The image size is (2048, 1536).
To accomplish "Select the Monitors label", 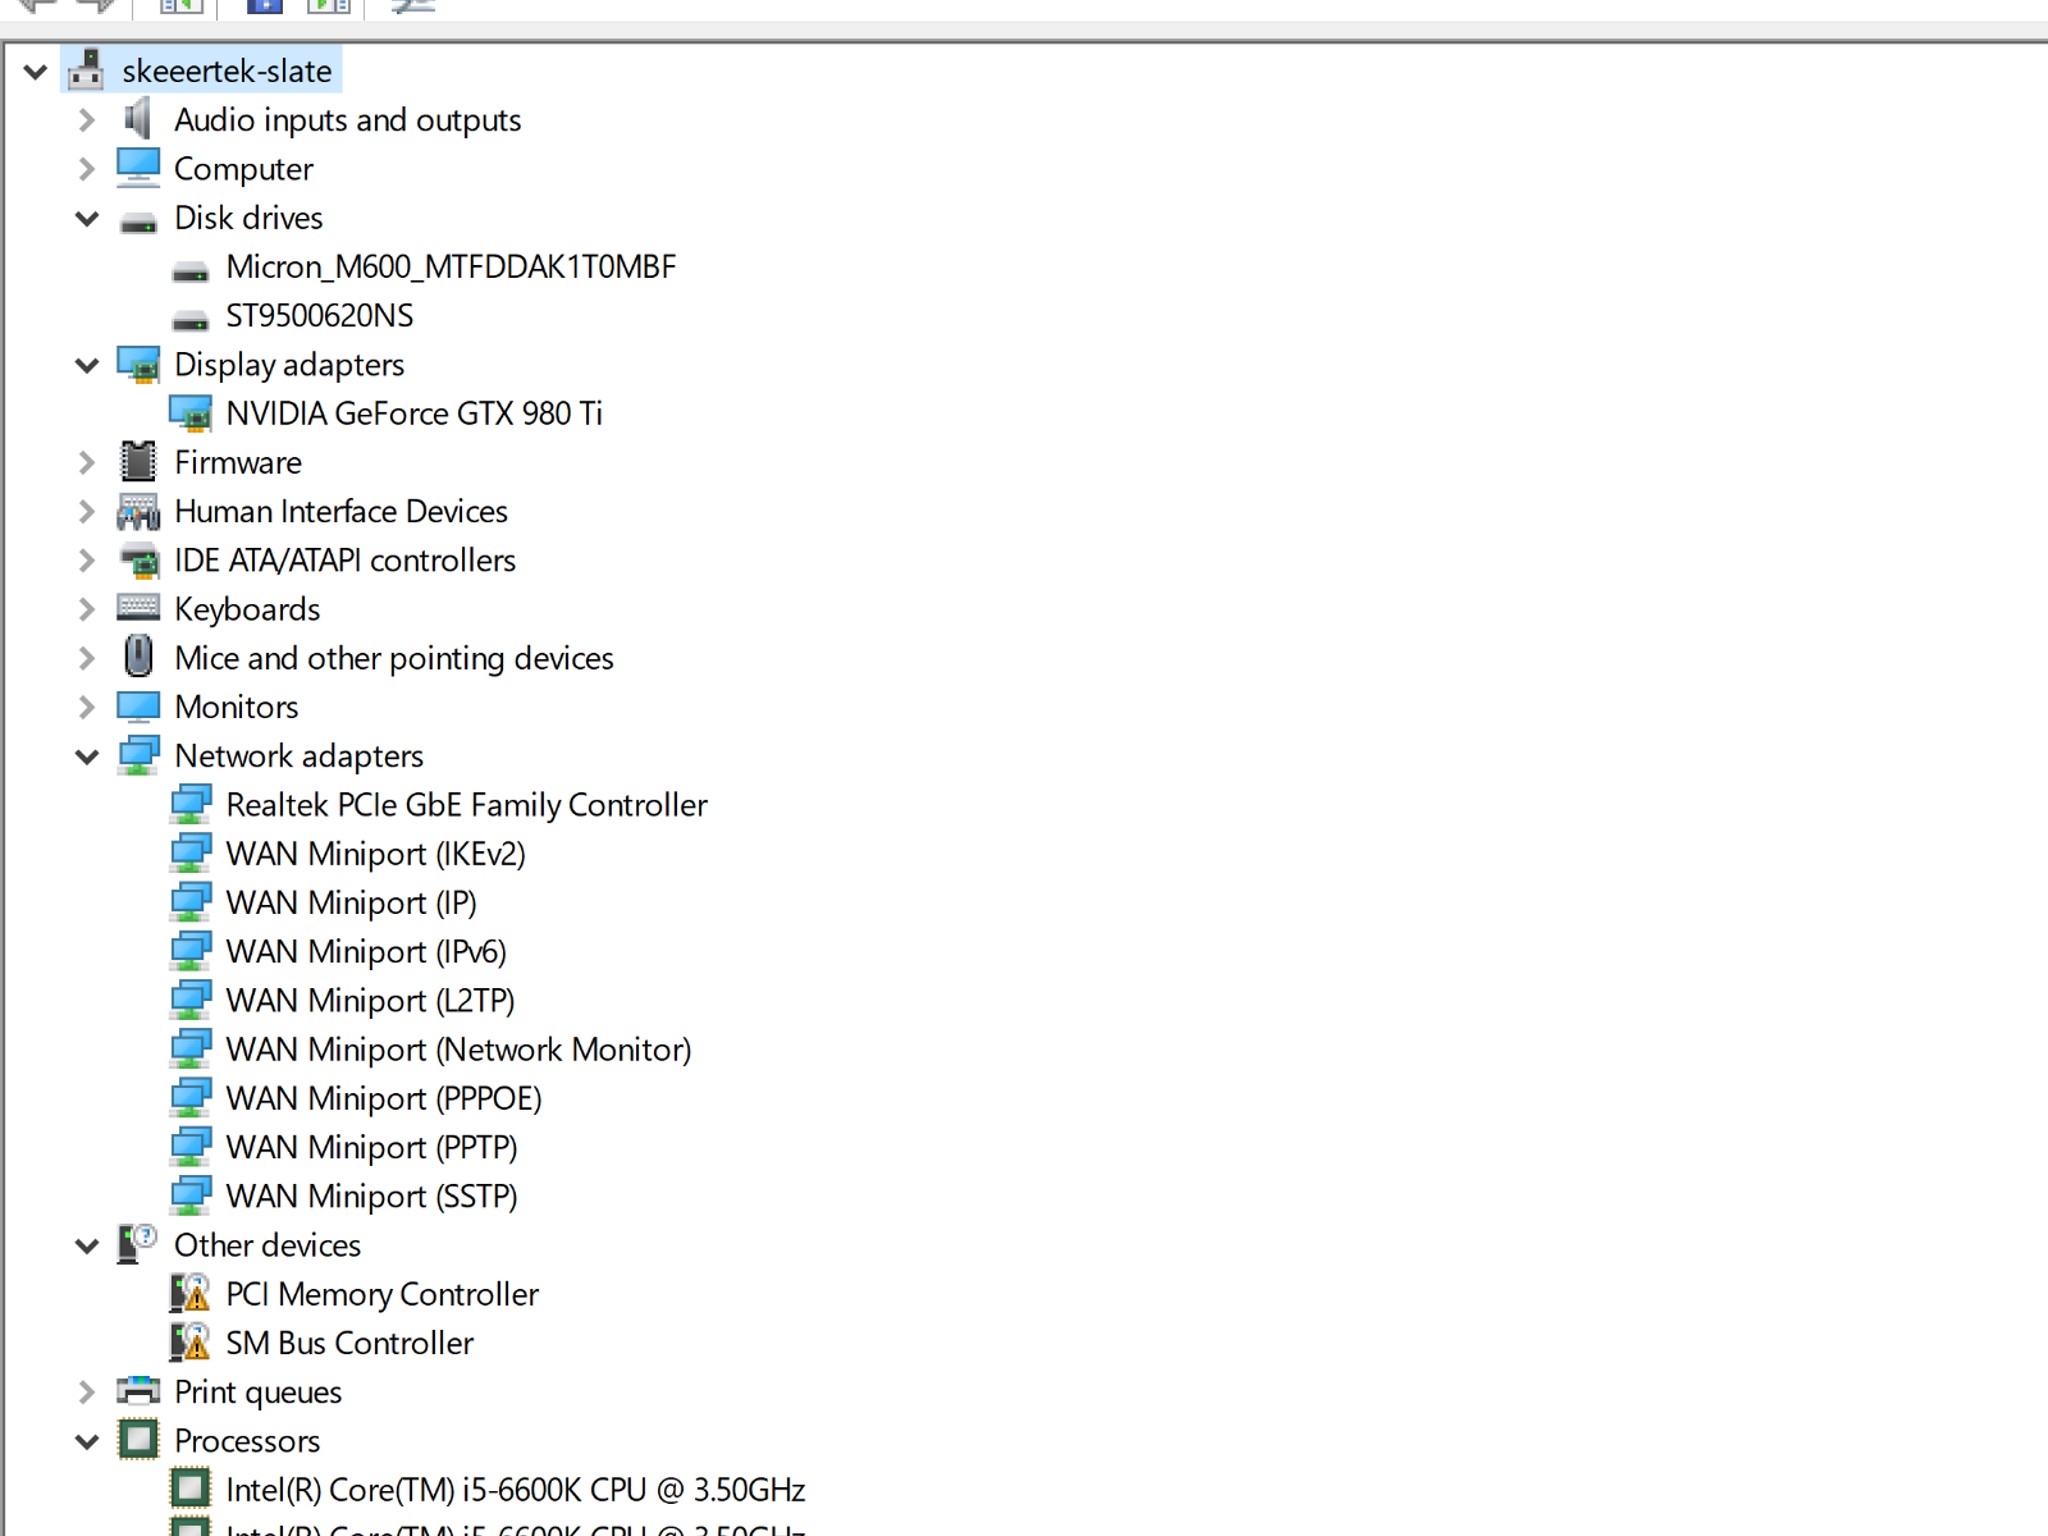I will point(236,708).
